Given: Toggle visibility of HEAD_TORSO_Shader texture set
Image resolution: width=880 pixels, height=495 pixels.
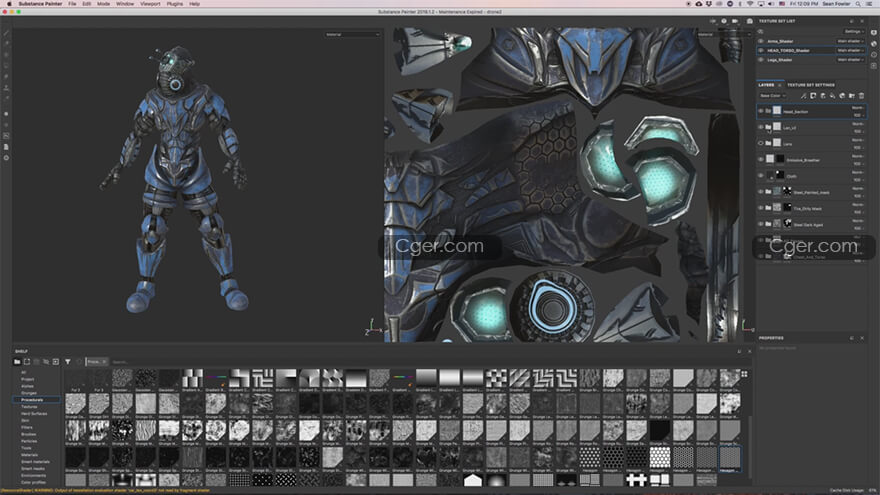Looking at the screenshot, I should pos(761,51).
